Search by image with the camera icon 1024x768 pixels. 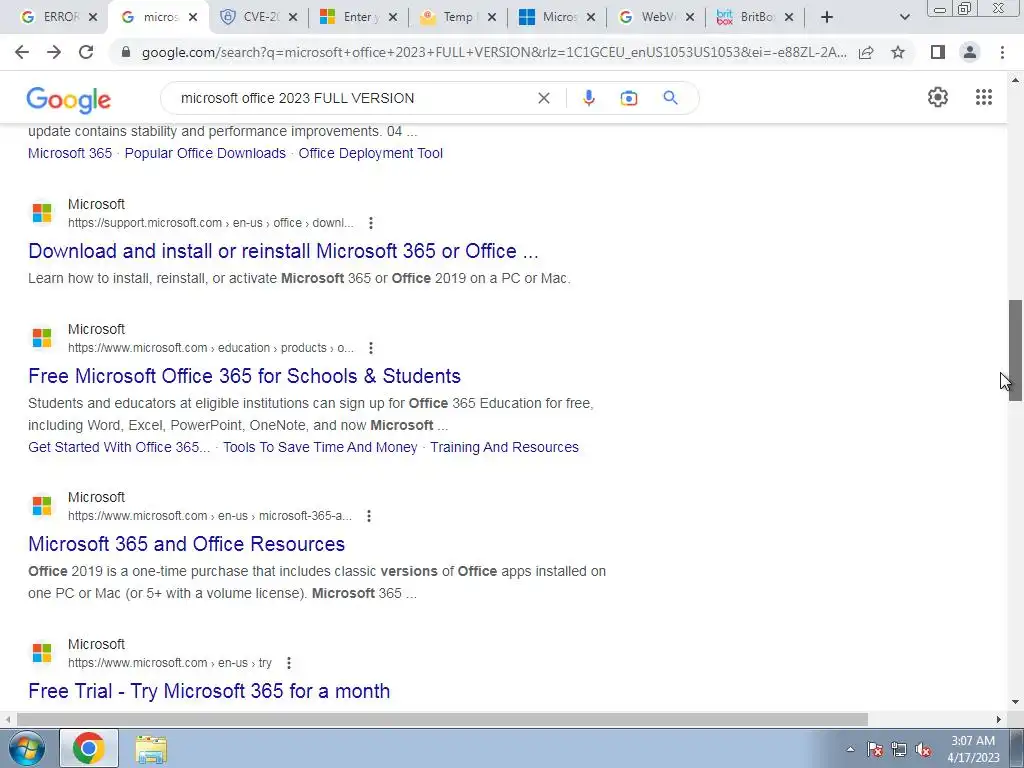click(x=629, y=98)
